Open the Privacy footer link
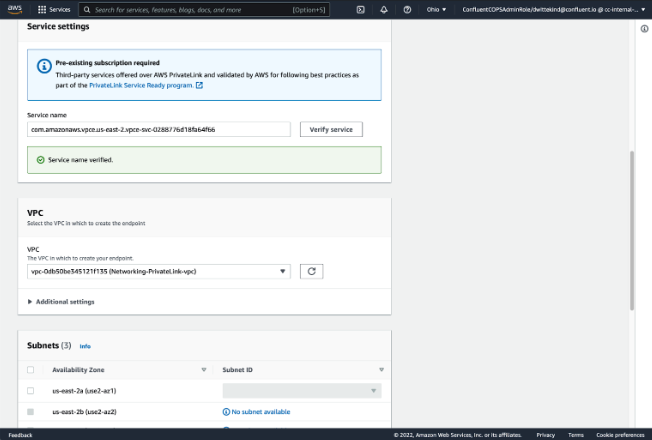Screen dimensions: 652x440 [x=546, y=435]
